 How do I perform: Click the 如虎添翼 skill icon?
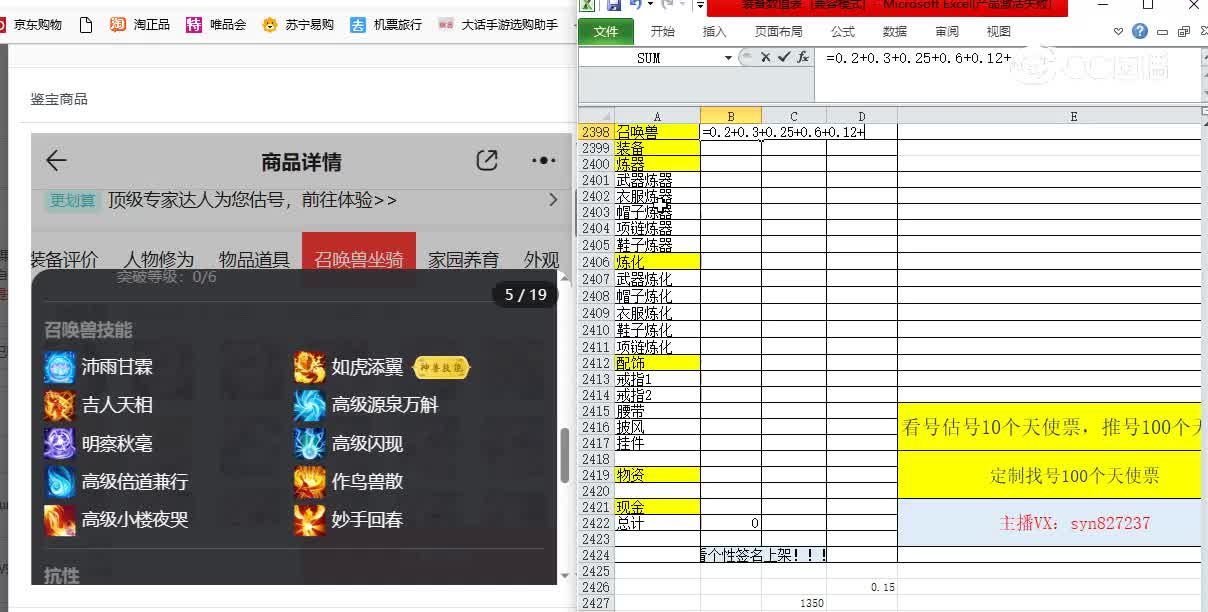(310, 367)
